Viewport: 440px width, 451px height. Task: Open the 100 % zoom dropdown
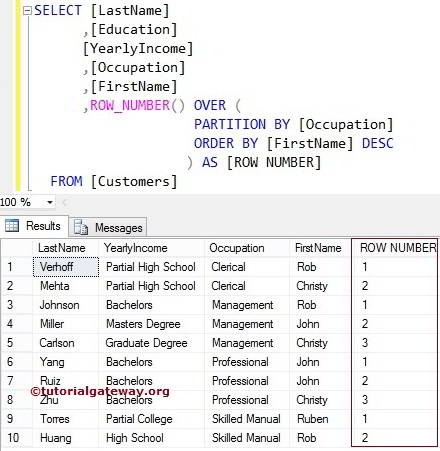coord(50,202)
